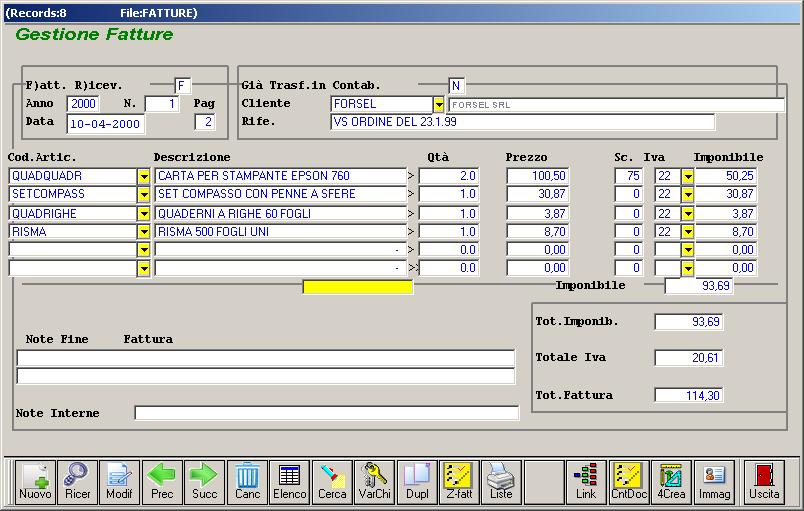Viewport: 804px width, 511px height.
Task: Click the F)att. R)icev. field showing F
Action: point(183,86)
